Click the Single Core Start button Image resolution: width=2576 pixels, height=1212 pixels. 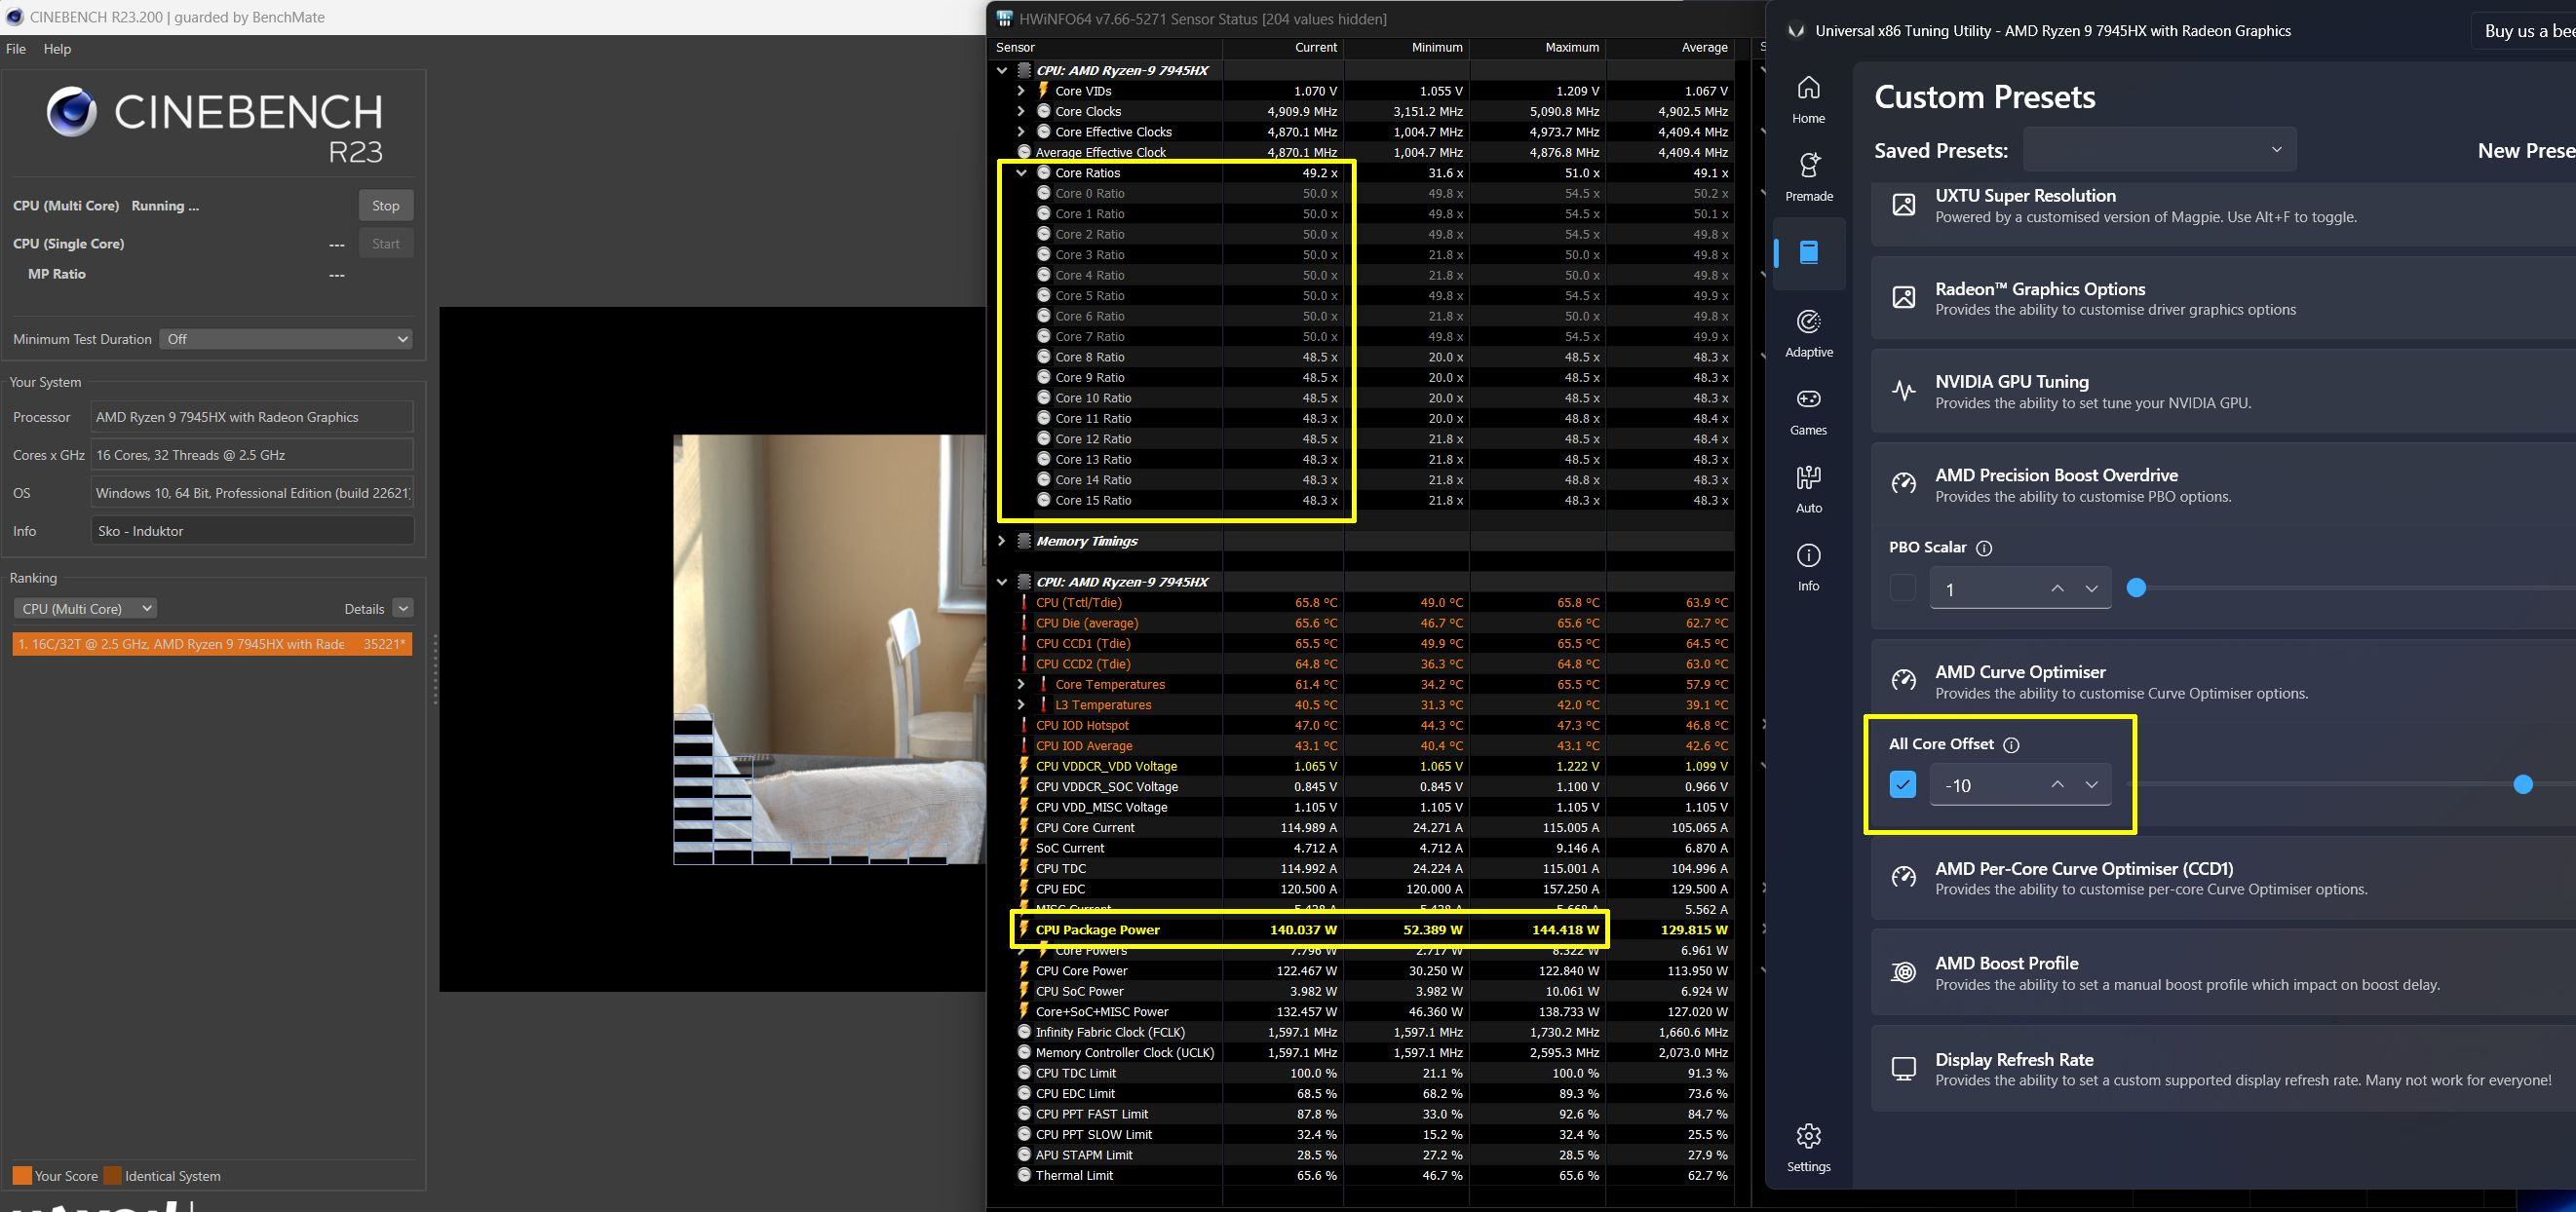pyautogui.click(x=386, y=243)
